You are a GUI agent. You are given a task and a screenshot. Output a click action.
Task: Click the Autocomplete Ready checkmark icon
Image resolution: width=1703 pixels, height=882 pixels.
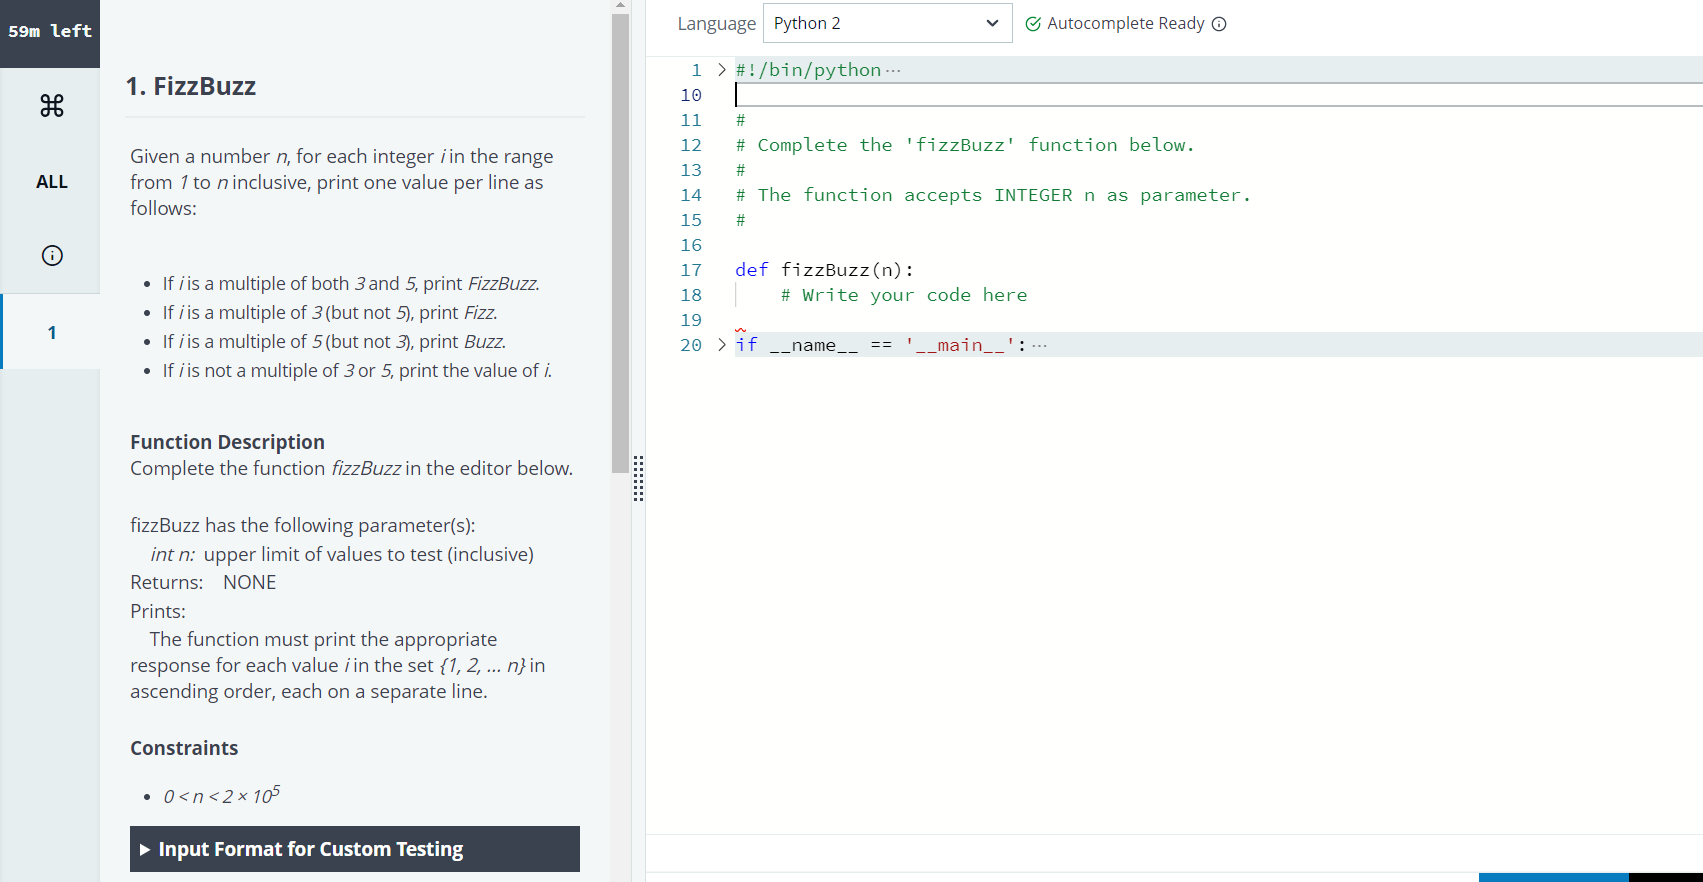pyautogui.click(x=1033, y=24)
